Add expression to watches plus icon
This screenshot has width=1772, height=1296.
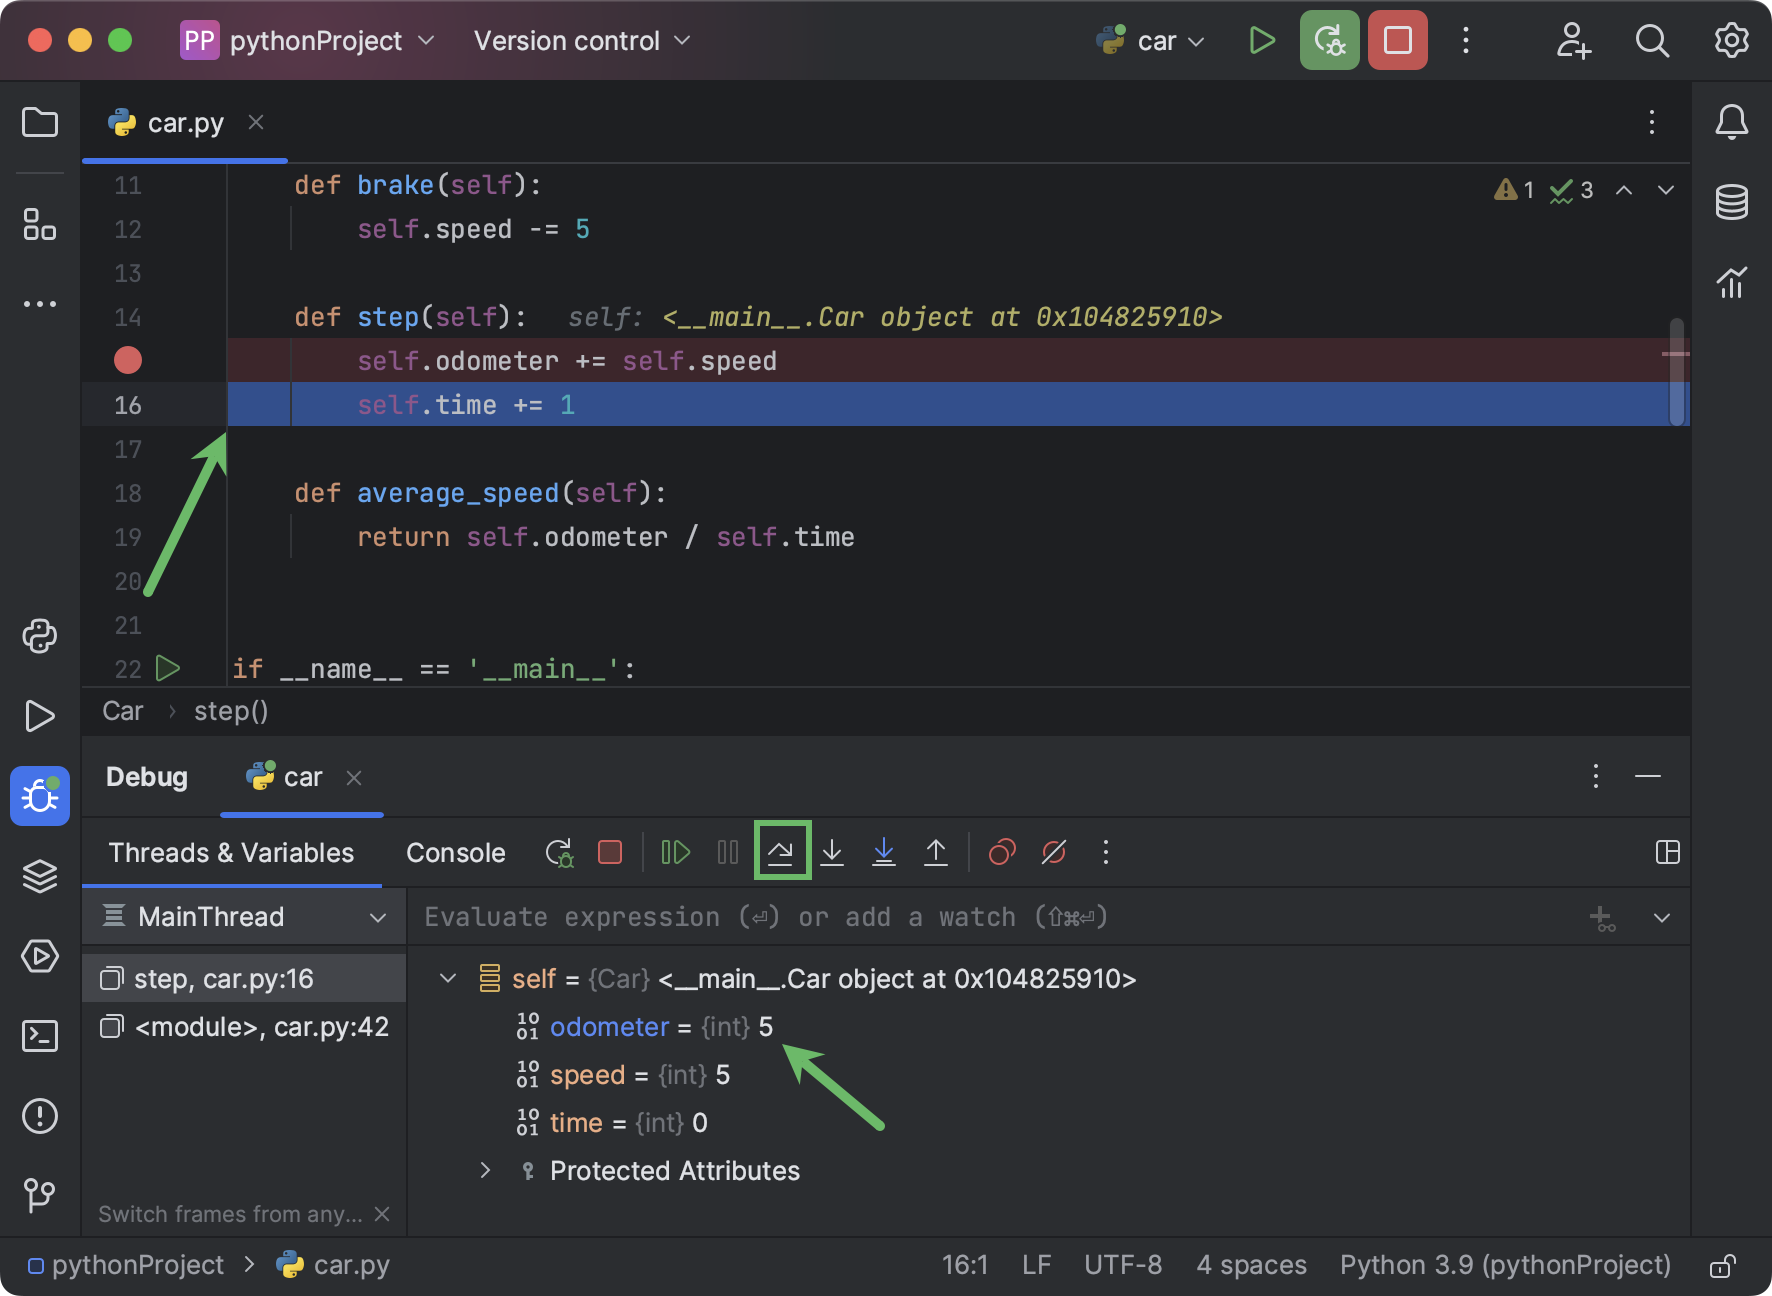coord(1602,918)
